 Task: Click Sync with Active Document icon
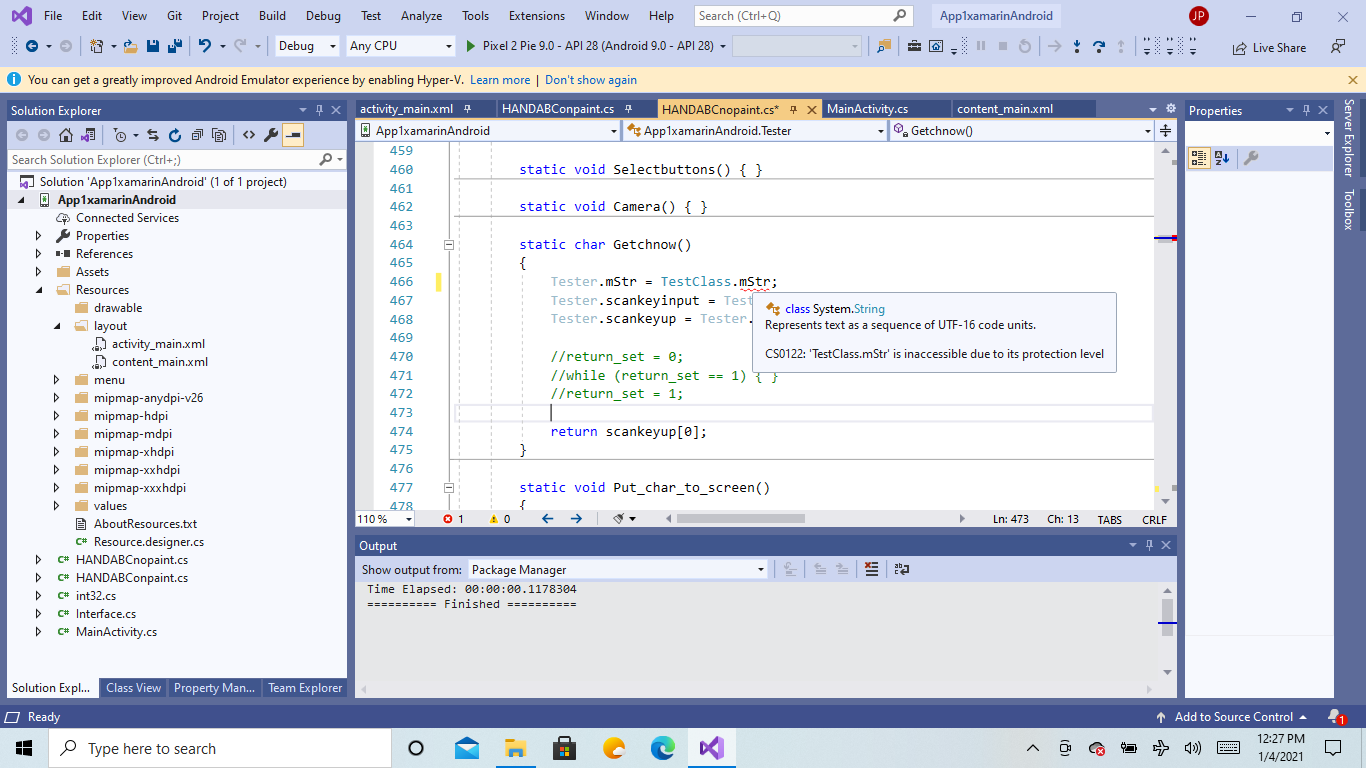click(x=153, y=135)
